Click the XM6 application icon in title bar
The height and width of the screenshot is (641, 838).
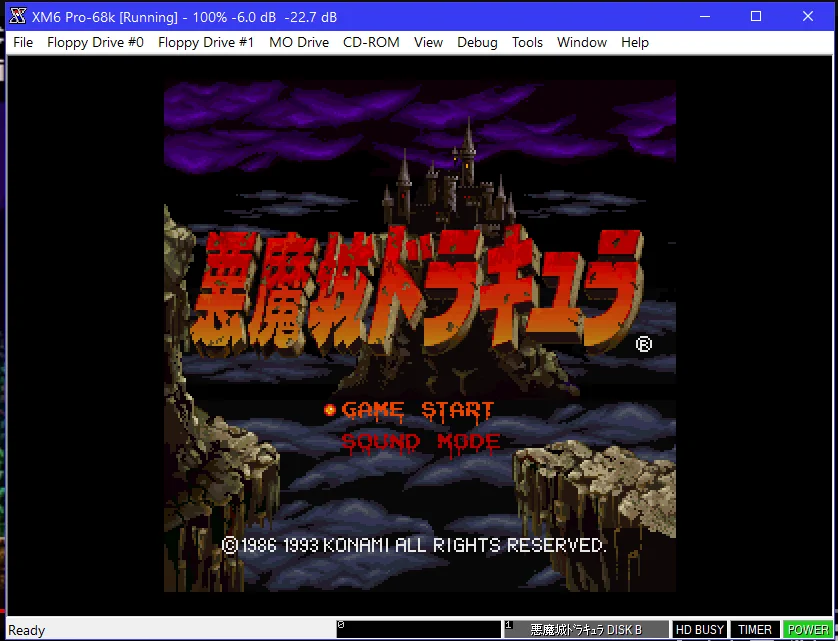[x=18, y=16]
